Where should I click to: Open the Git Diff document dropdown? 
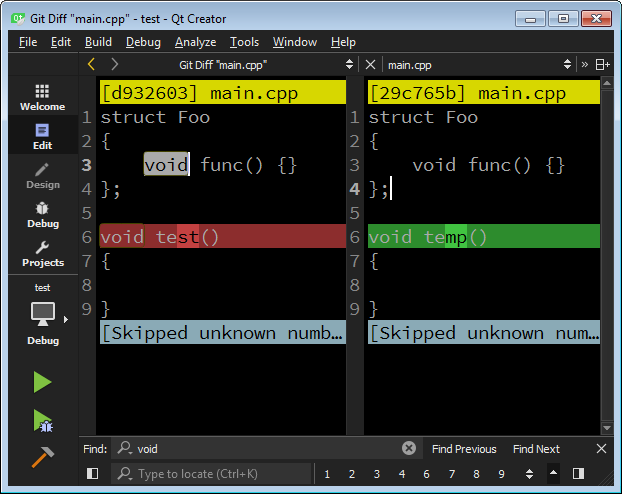point(349,64)
